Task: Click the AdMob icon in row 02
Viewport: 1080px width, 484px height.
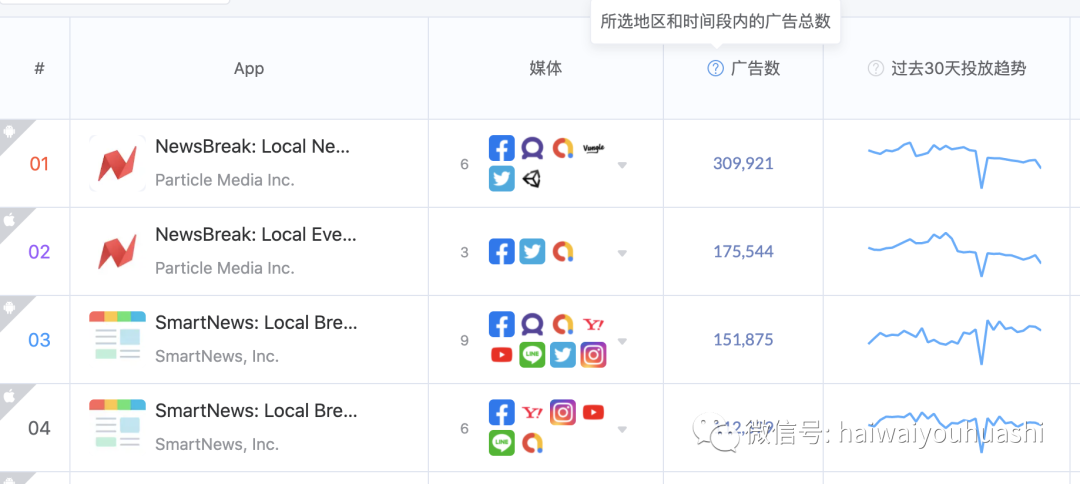Action: [563, 251]
